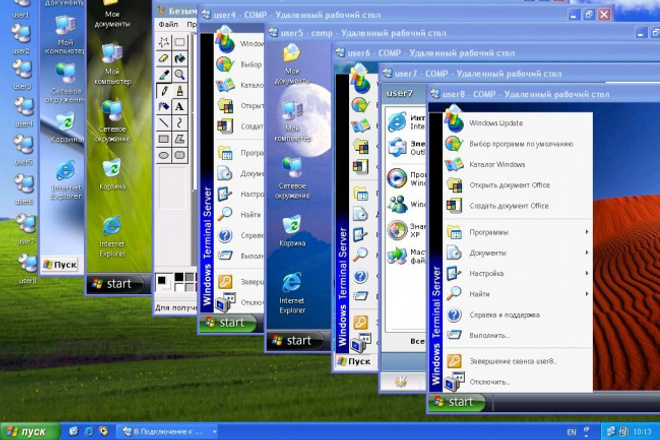Select the Magnifier tool in Paint

180,75
